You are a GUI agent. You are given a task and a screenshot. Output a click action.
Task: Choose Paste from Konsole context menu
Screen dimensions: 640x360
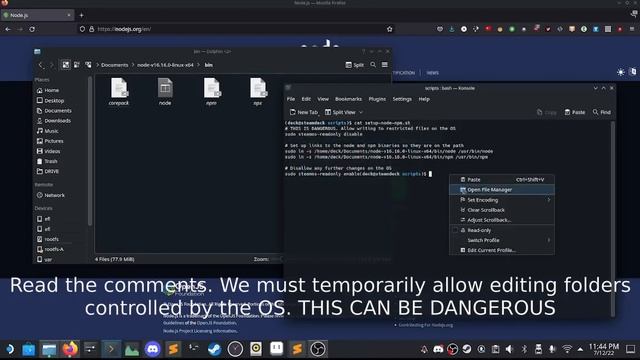[502, 180]
